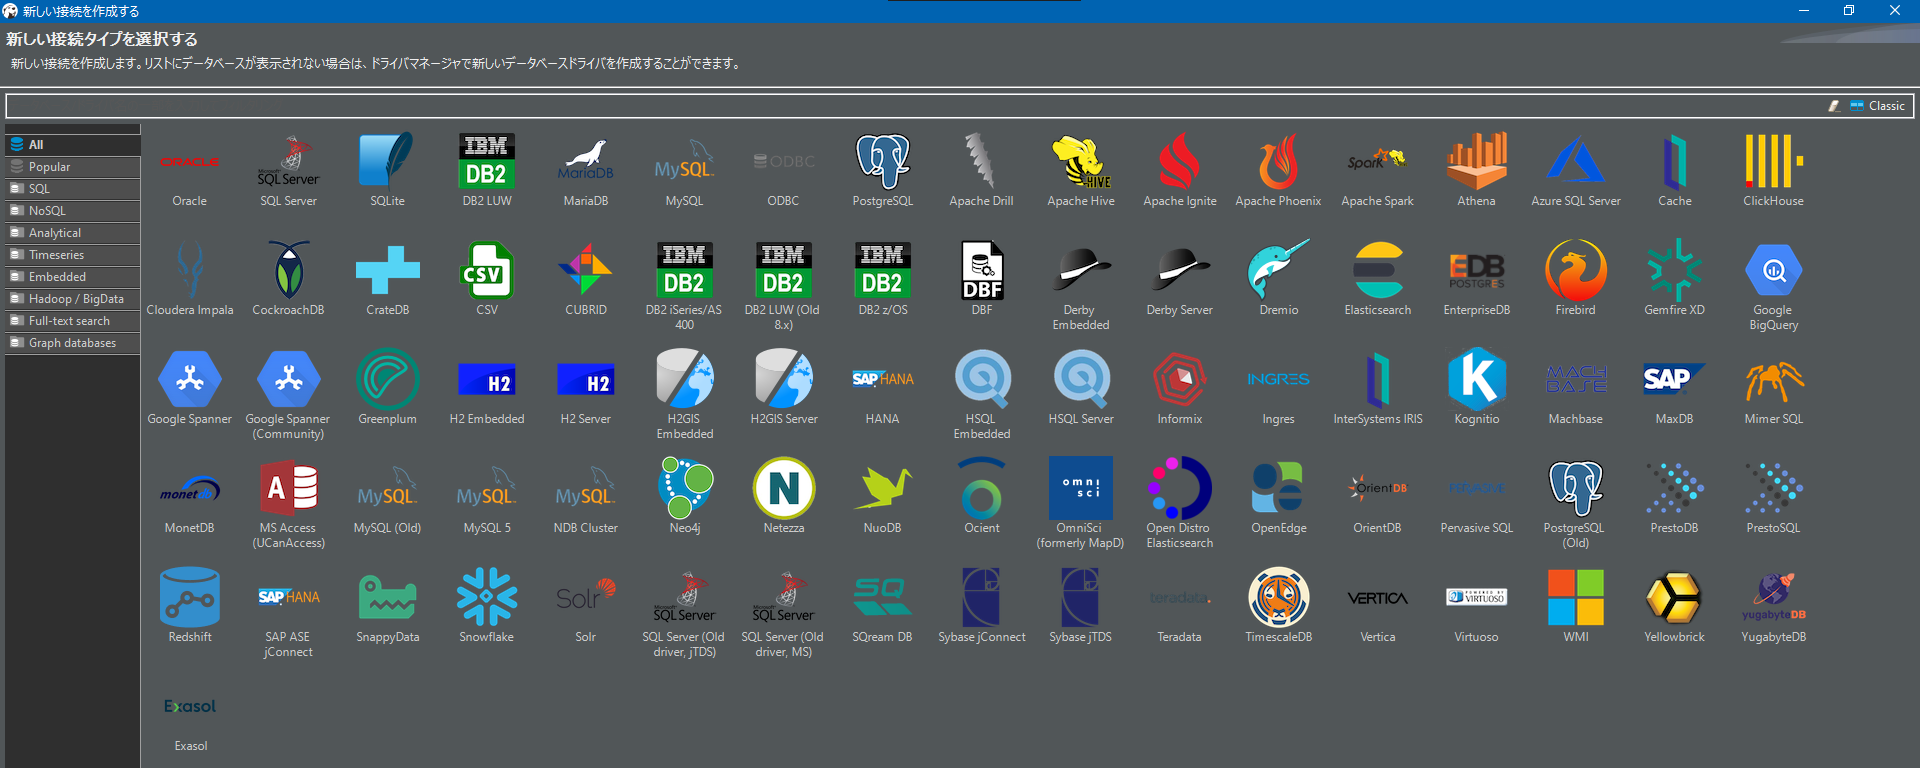Choose the Snowflake connection icon

click(x=486, y=598)
